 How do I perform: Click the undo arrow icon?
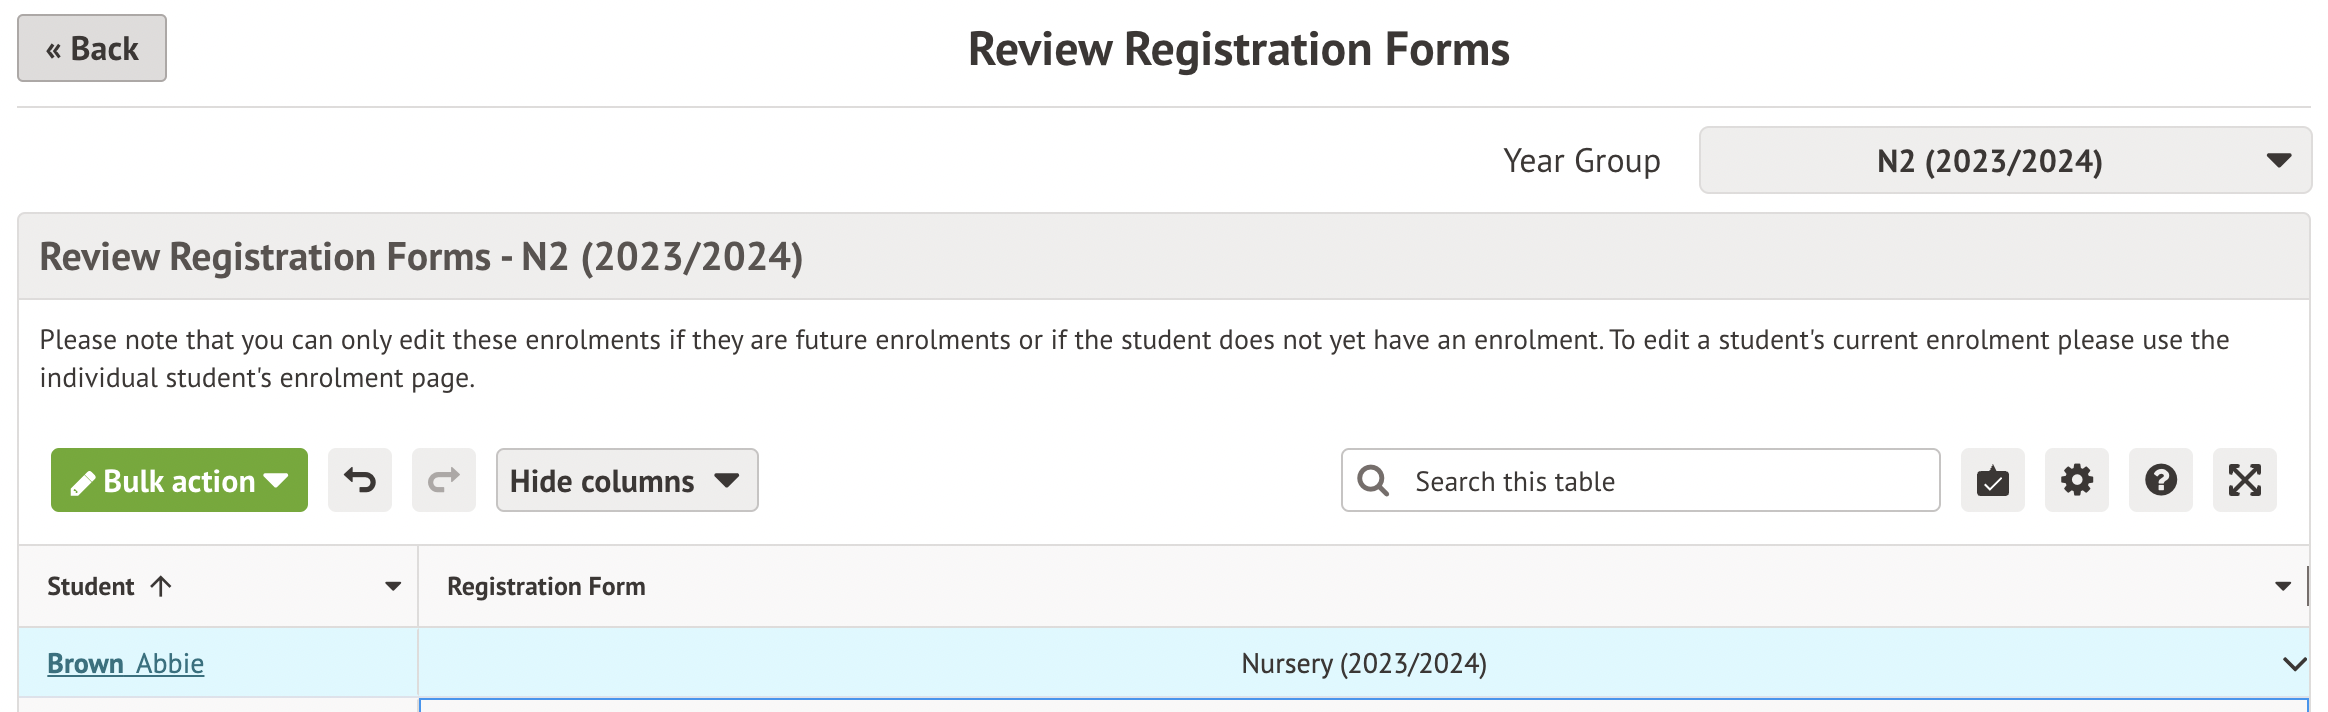(360, 481)
